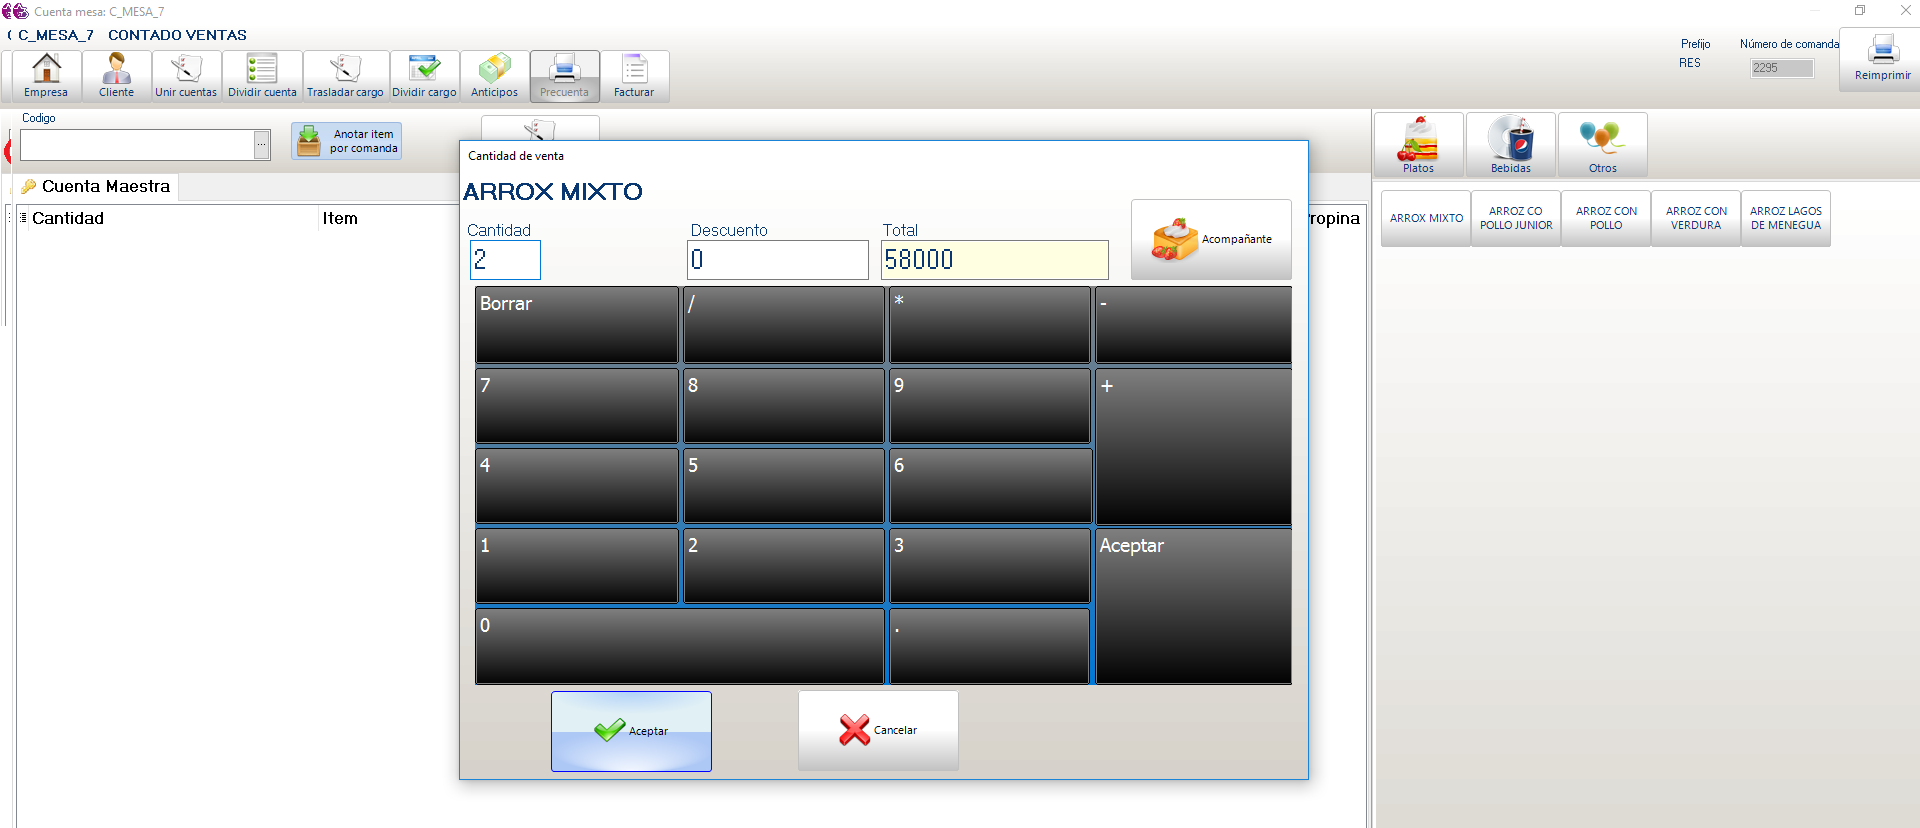Viewport: 1920px width, 828px height.
Task: Choose the Otros category tab
Action: coord(1602,145)
